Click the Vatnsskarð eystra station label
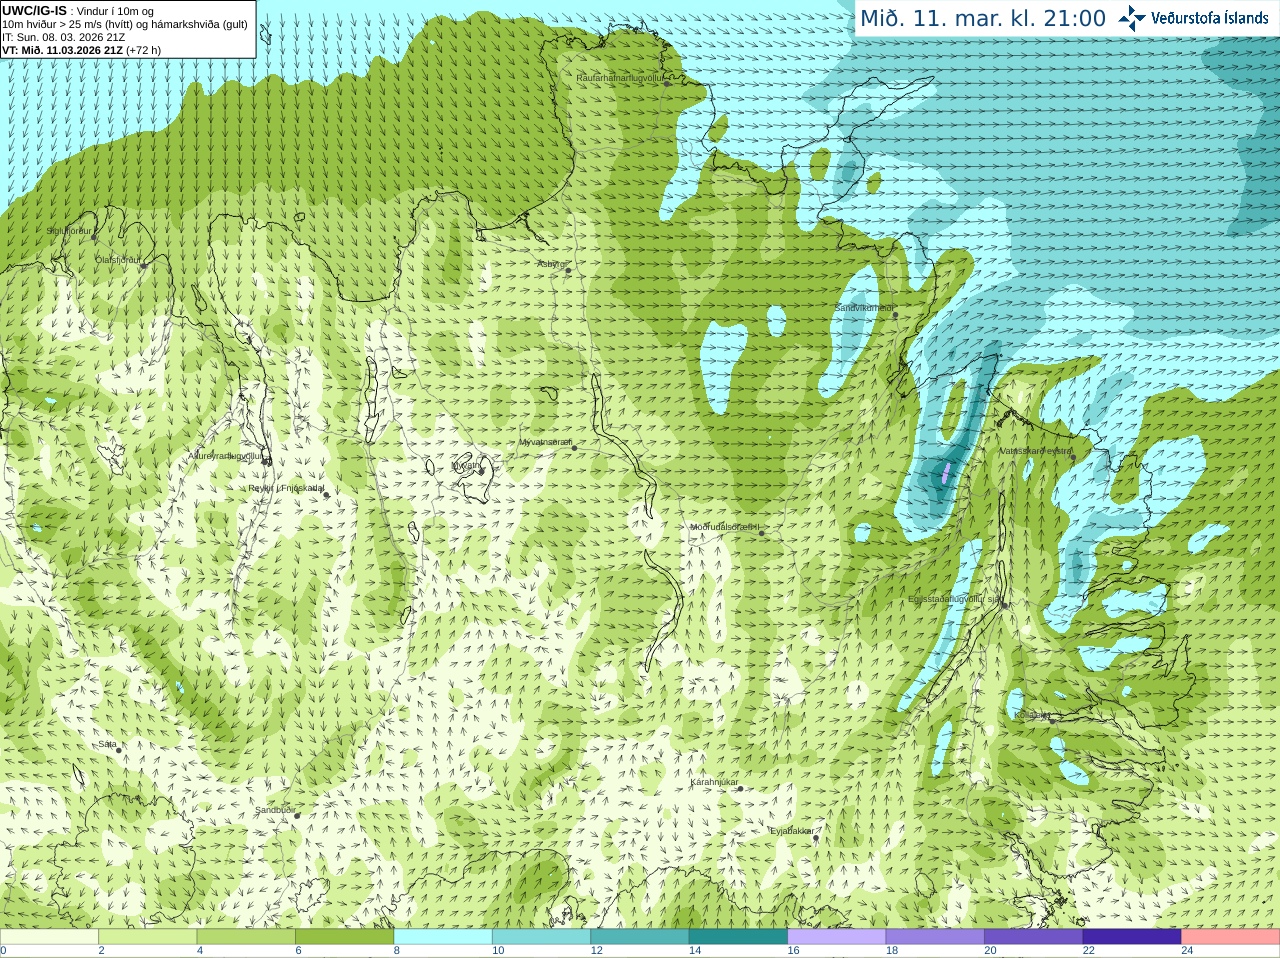This screenshot has height=958, width=1280. [1036, 451]
